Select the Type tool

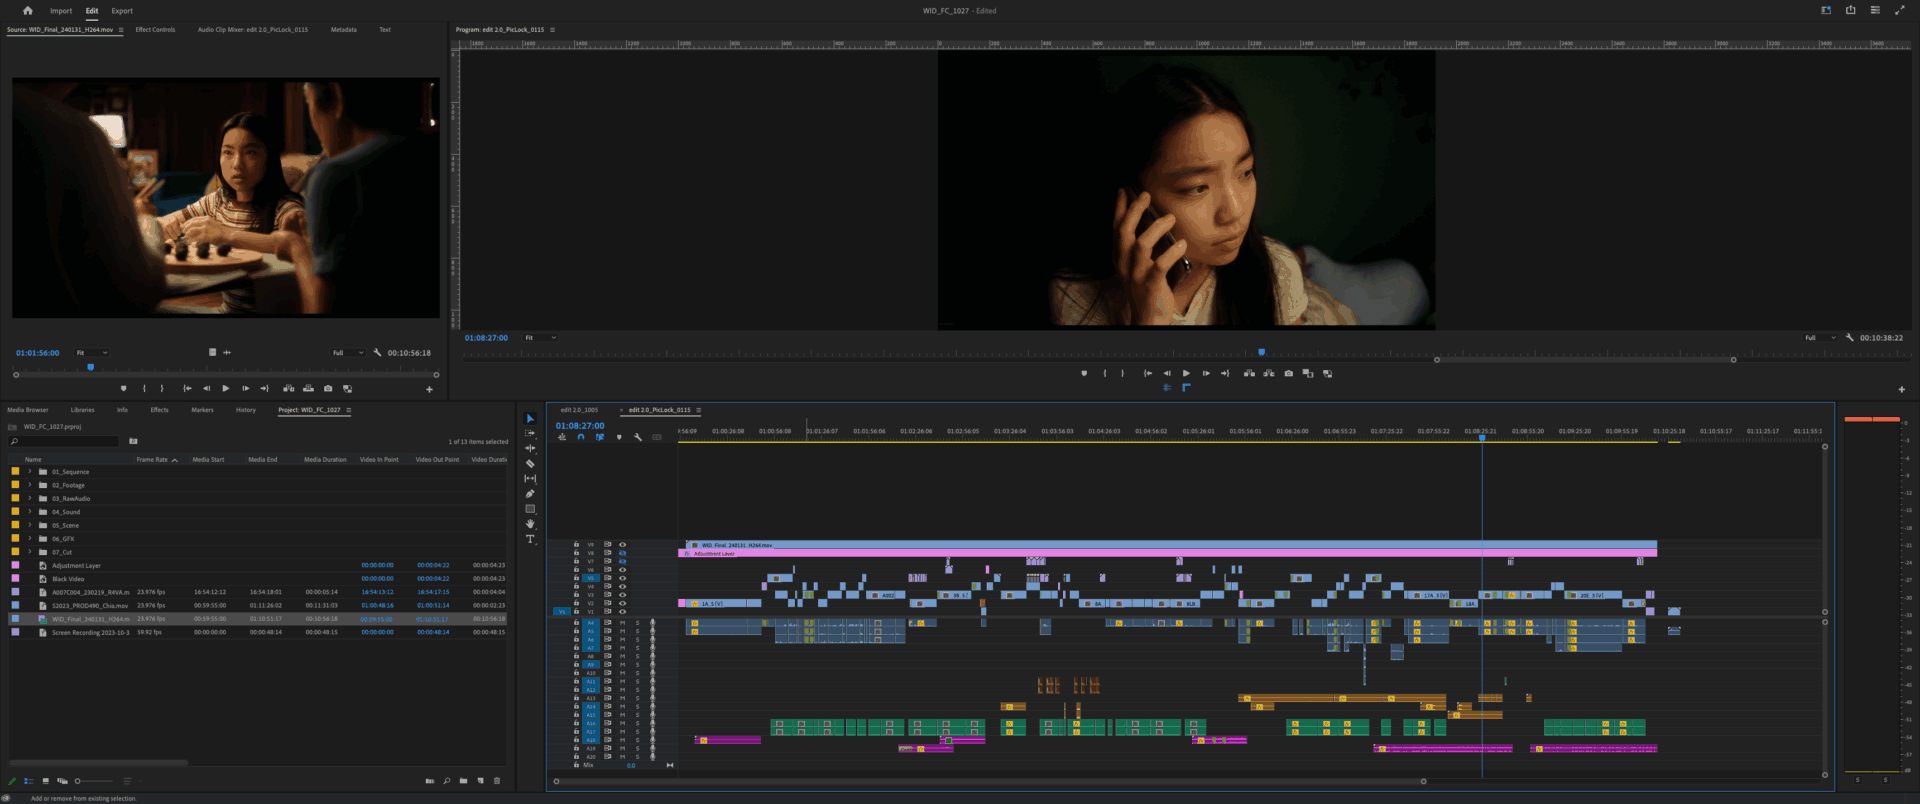(x=530, y=539)
